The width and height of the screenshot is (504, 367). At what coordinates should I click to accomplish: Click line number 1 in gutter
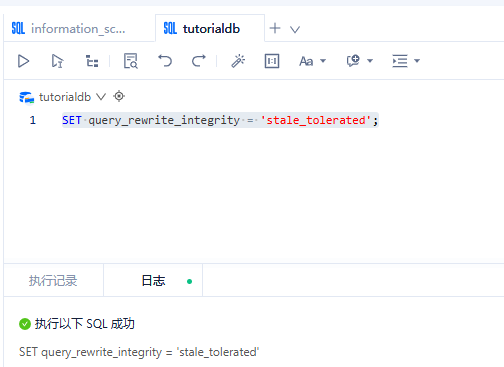click(32, 120)
